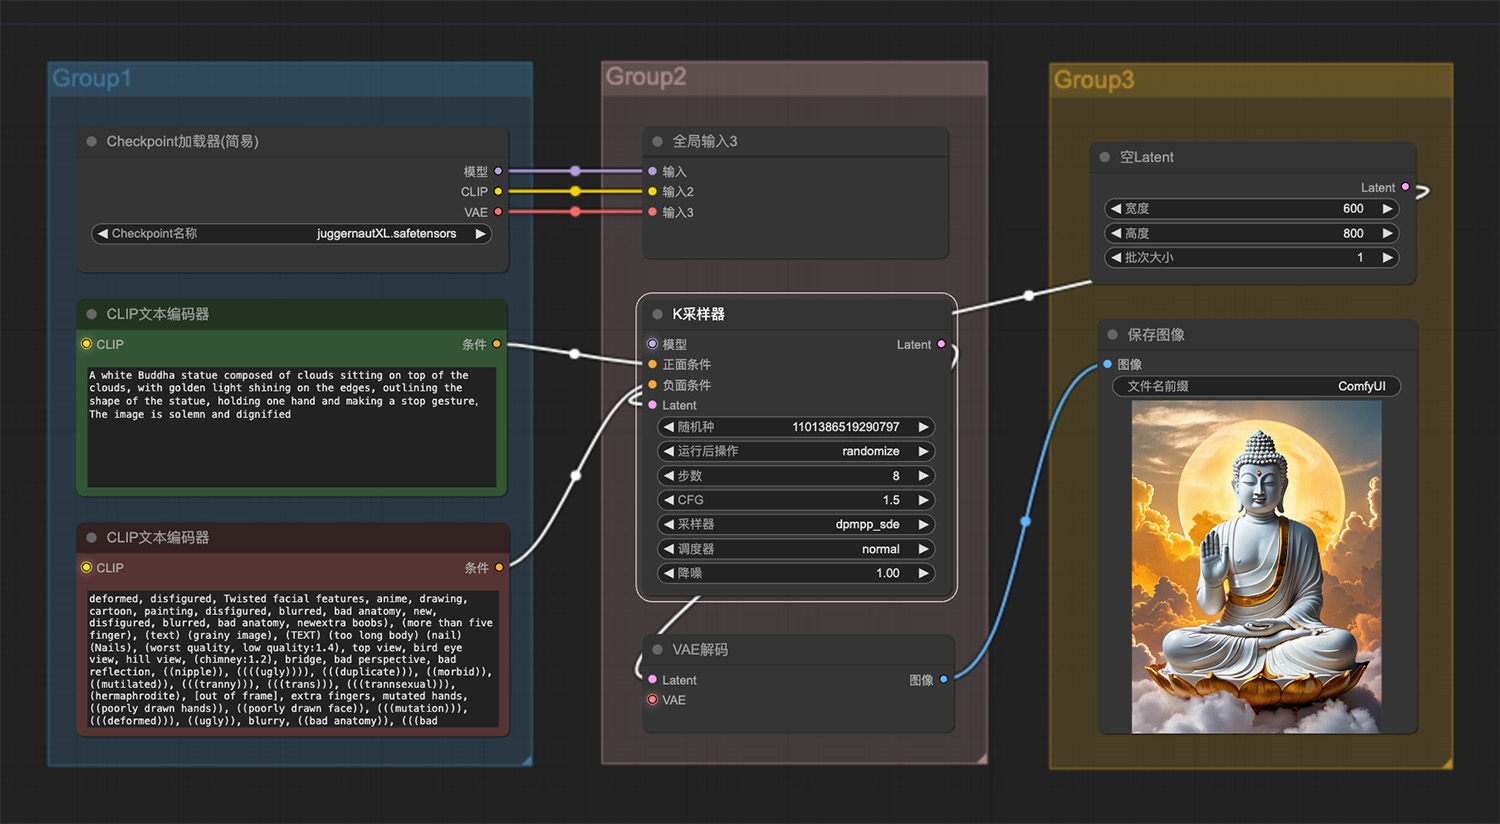1500x824 pixels.
Task: Select the 模型 input port on K采样器
Action: tap(653, 344)
